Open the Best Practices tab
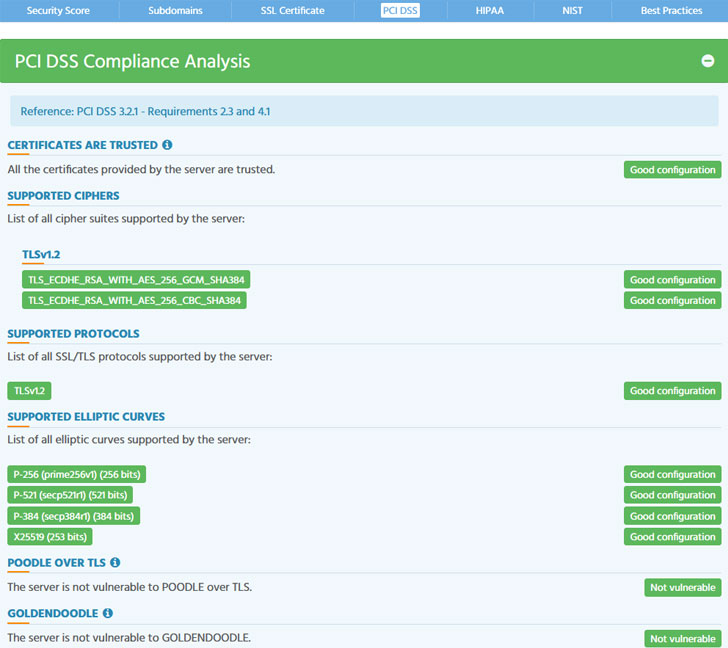728x648 pixels. coord(671,10)
